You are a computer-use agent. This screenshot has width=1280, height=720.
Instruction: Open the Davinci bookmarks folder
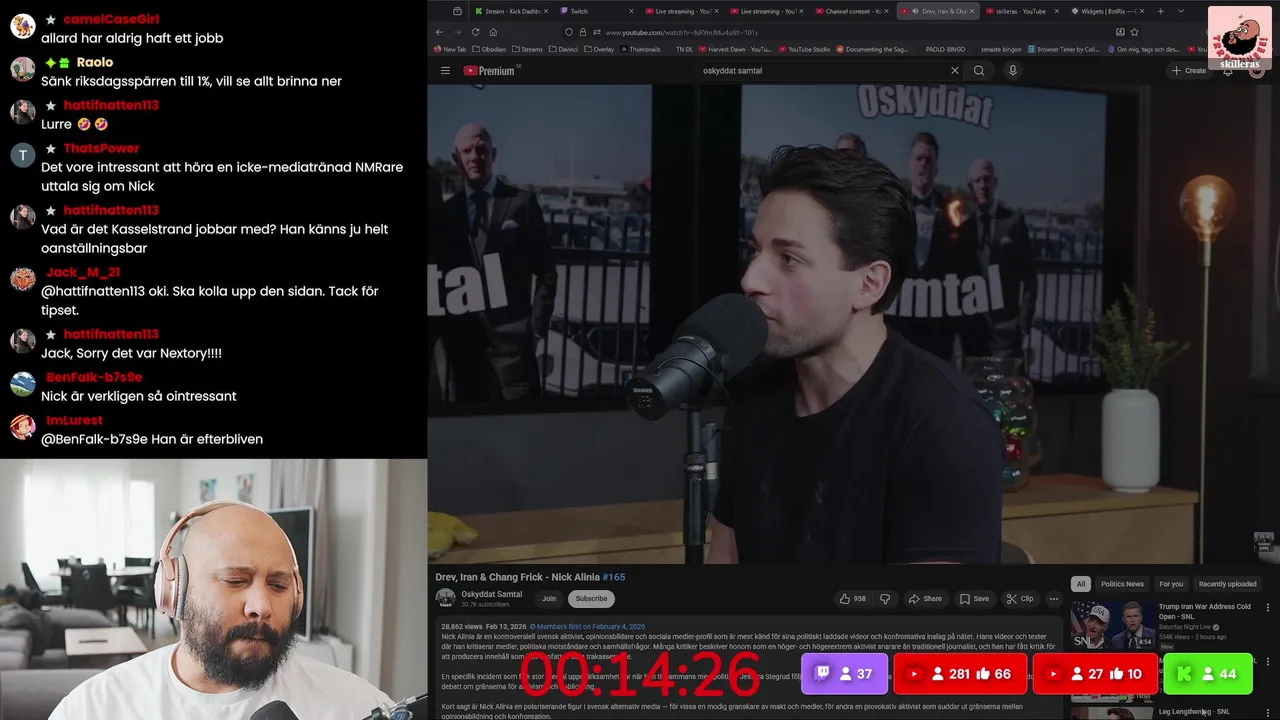click(x=565, y=49)
